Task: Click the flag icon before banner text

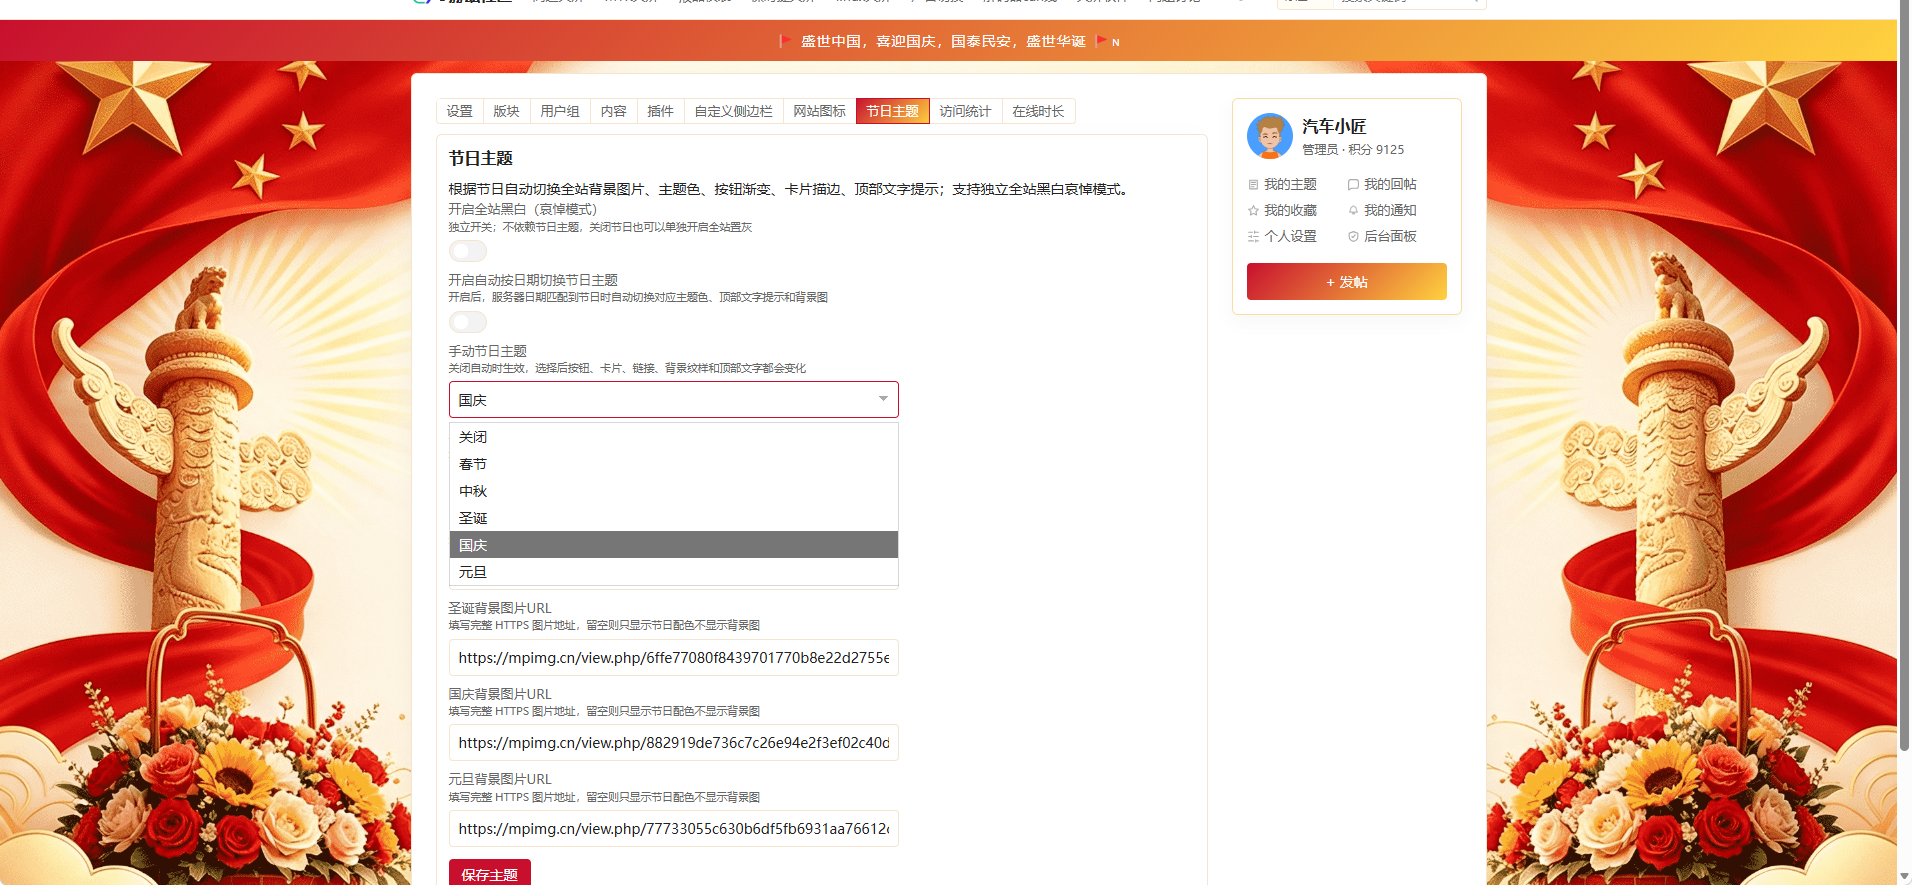Action: [785, 41]
